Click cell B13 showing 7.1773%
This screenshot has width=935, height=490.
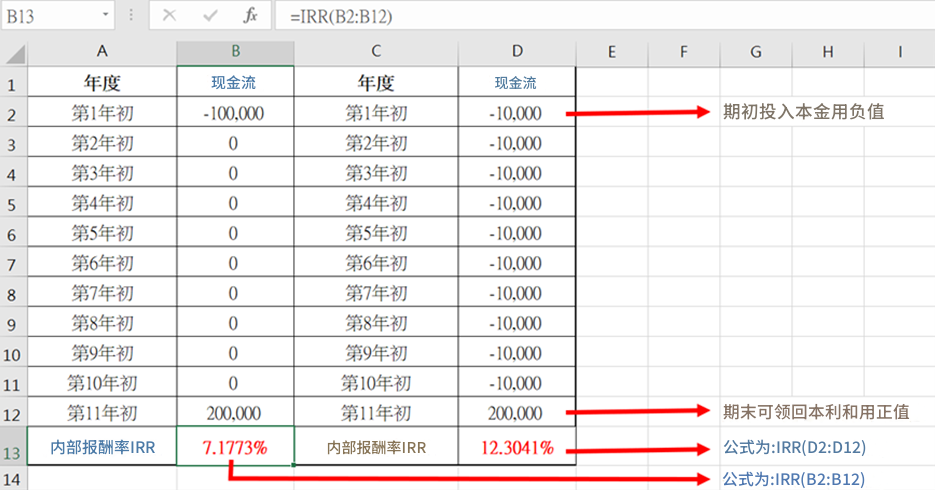236,446
